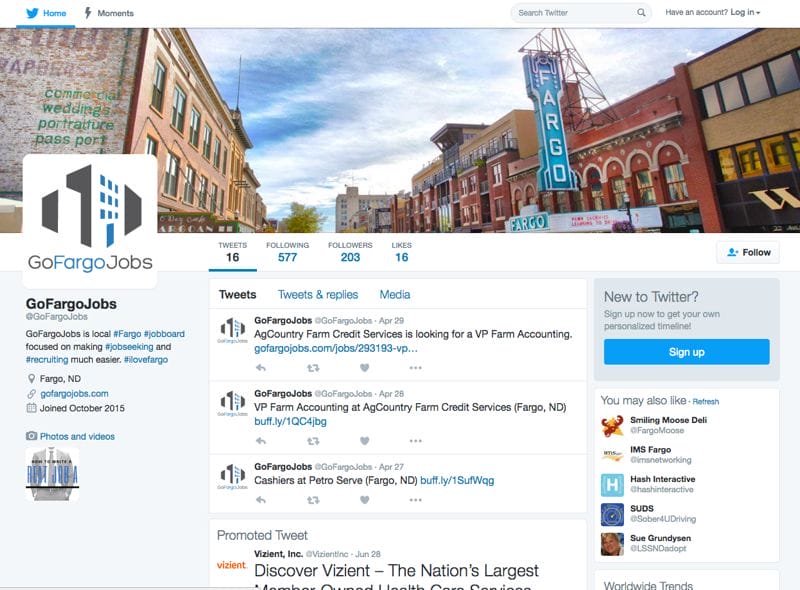Click the Smiling Moose Deli avatar
The image size is (800, 590).
[612, 426]
